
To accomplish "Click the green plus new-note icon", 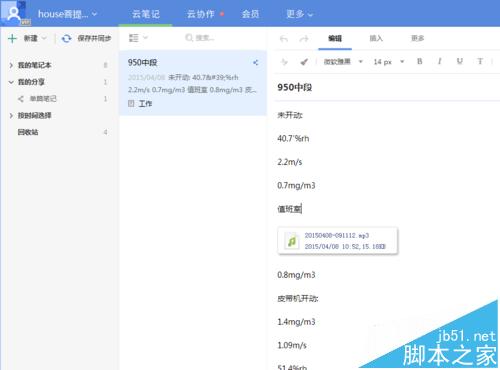I will tap(12, 38).
